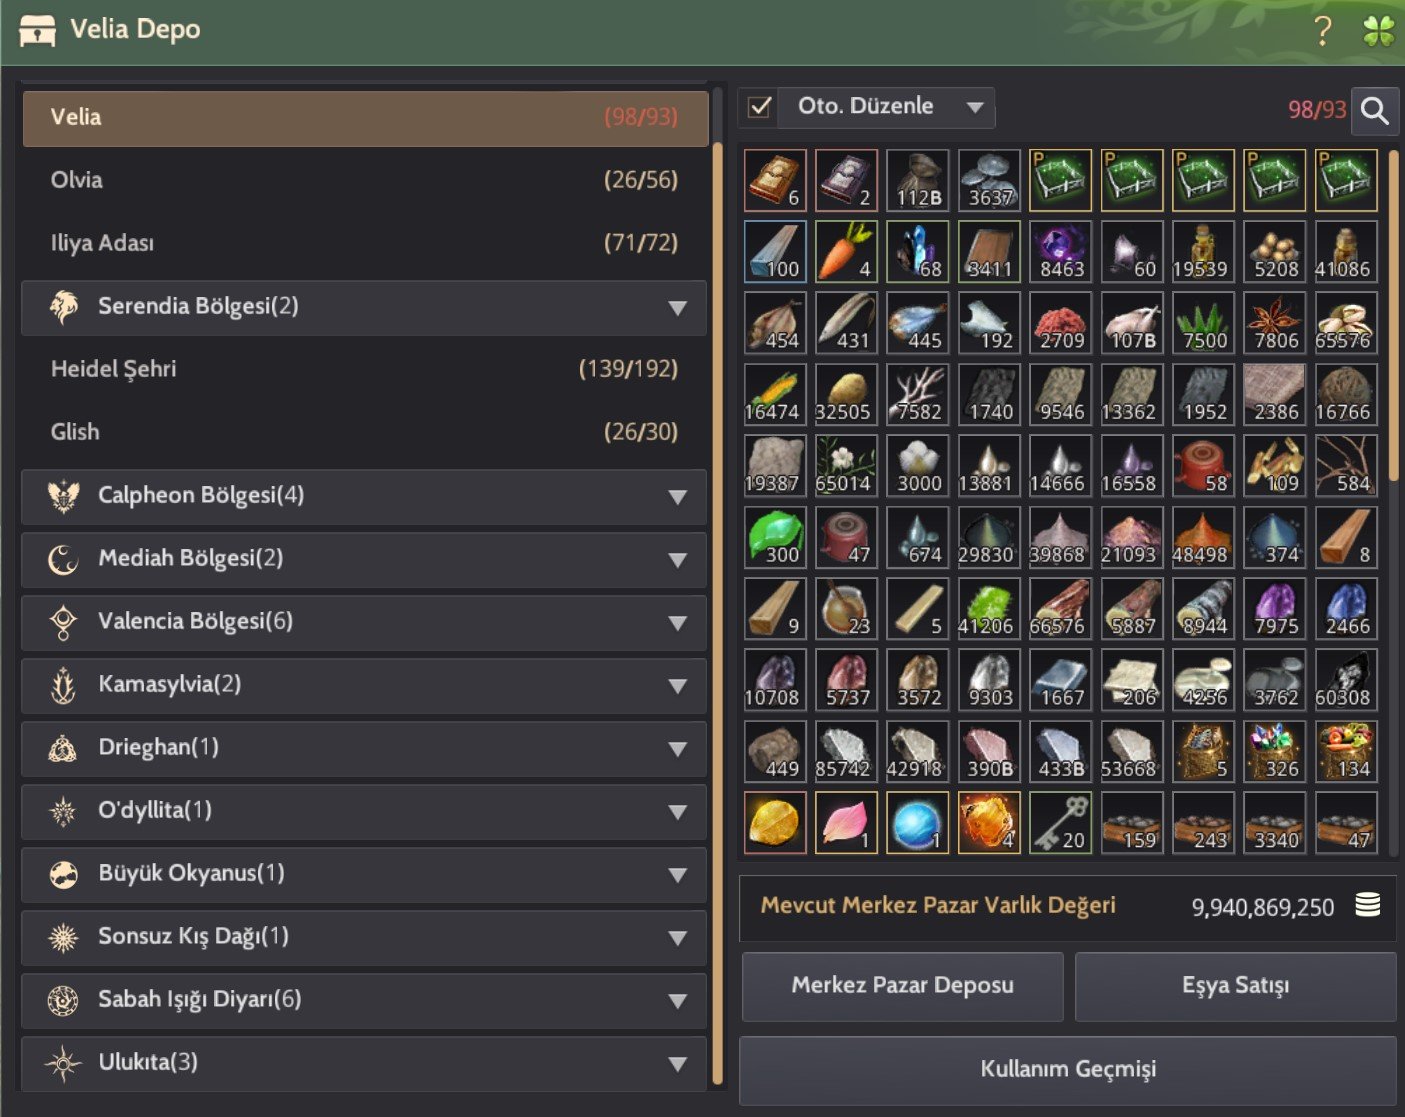1405x1117 pixels.
Task: Click the green four-leaf clover icon
Action: tap(1379, 31)
